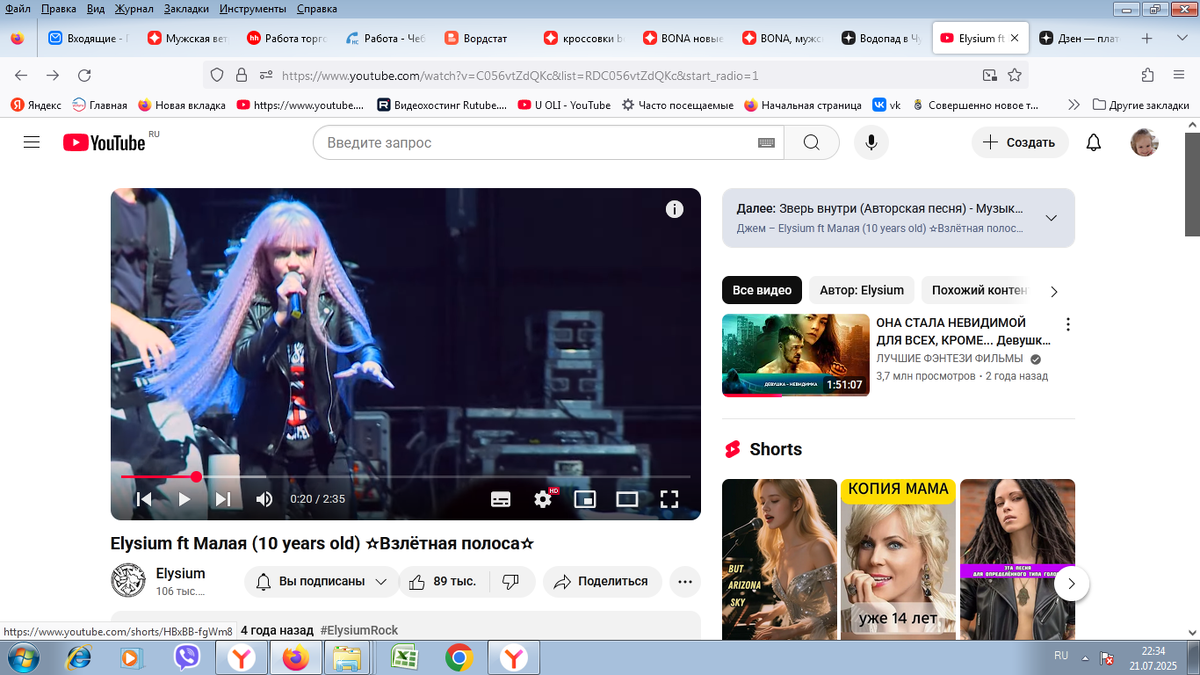This screenshot has width=1200, height=675.
Task: Open player settings gear
Action: click(543, 499)
